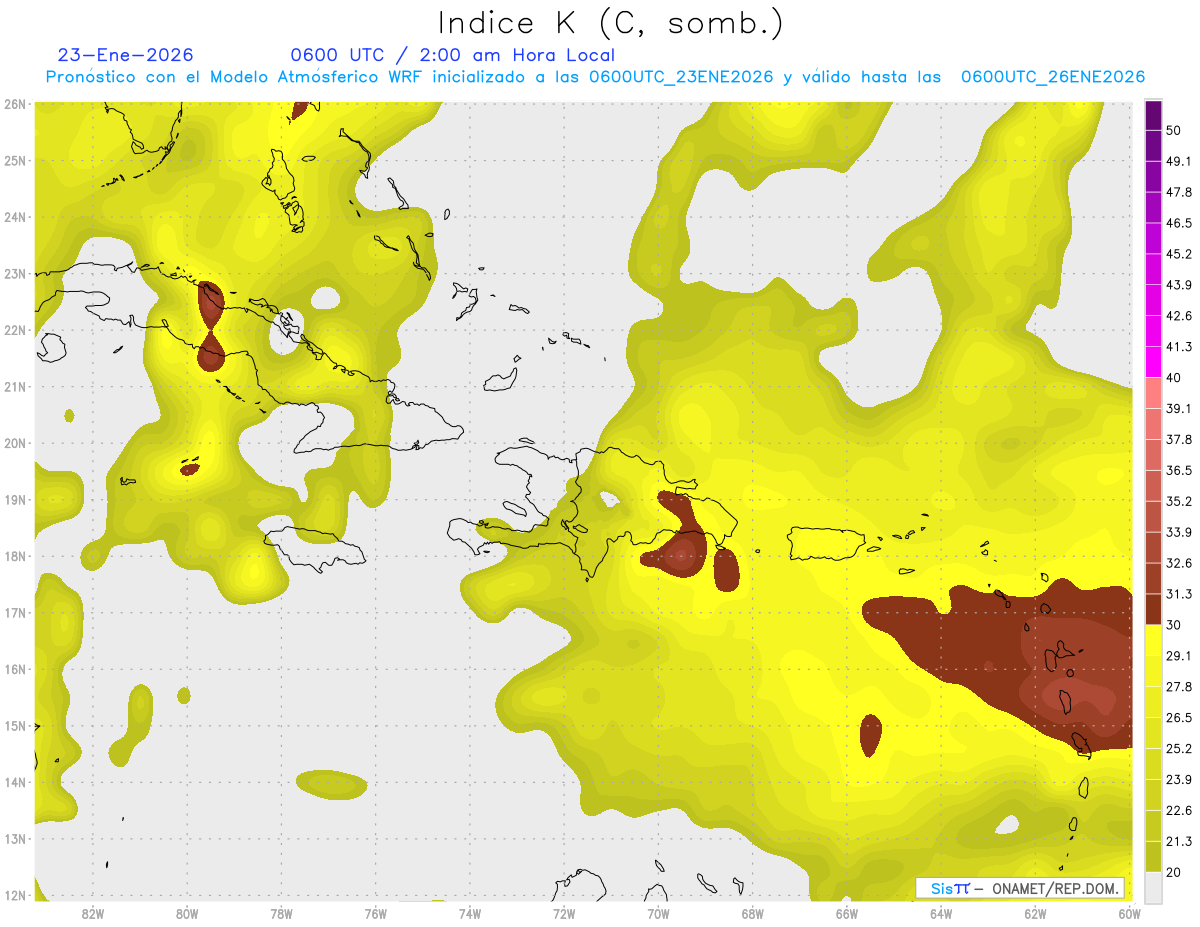This screenshot has height=927, width=1200.
Task: Click the olive colorbar segment between 20 and 21.3
Action: point(1153,856)
